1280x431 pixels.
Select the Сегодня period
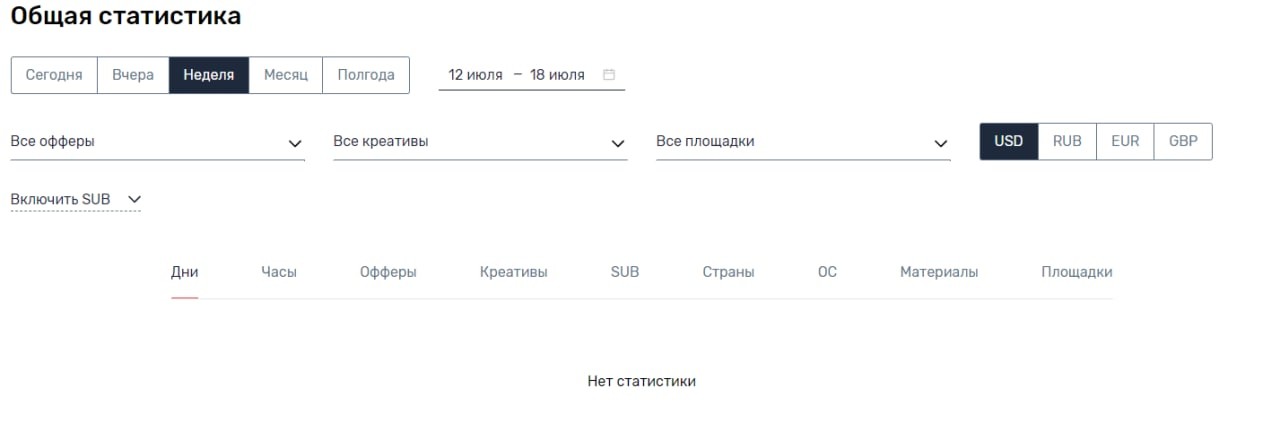(x=54, y=75)
